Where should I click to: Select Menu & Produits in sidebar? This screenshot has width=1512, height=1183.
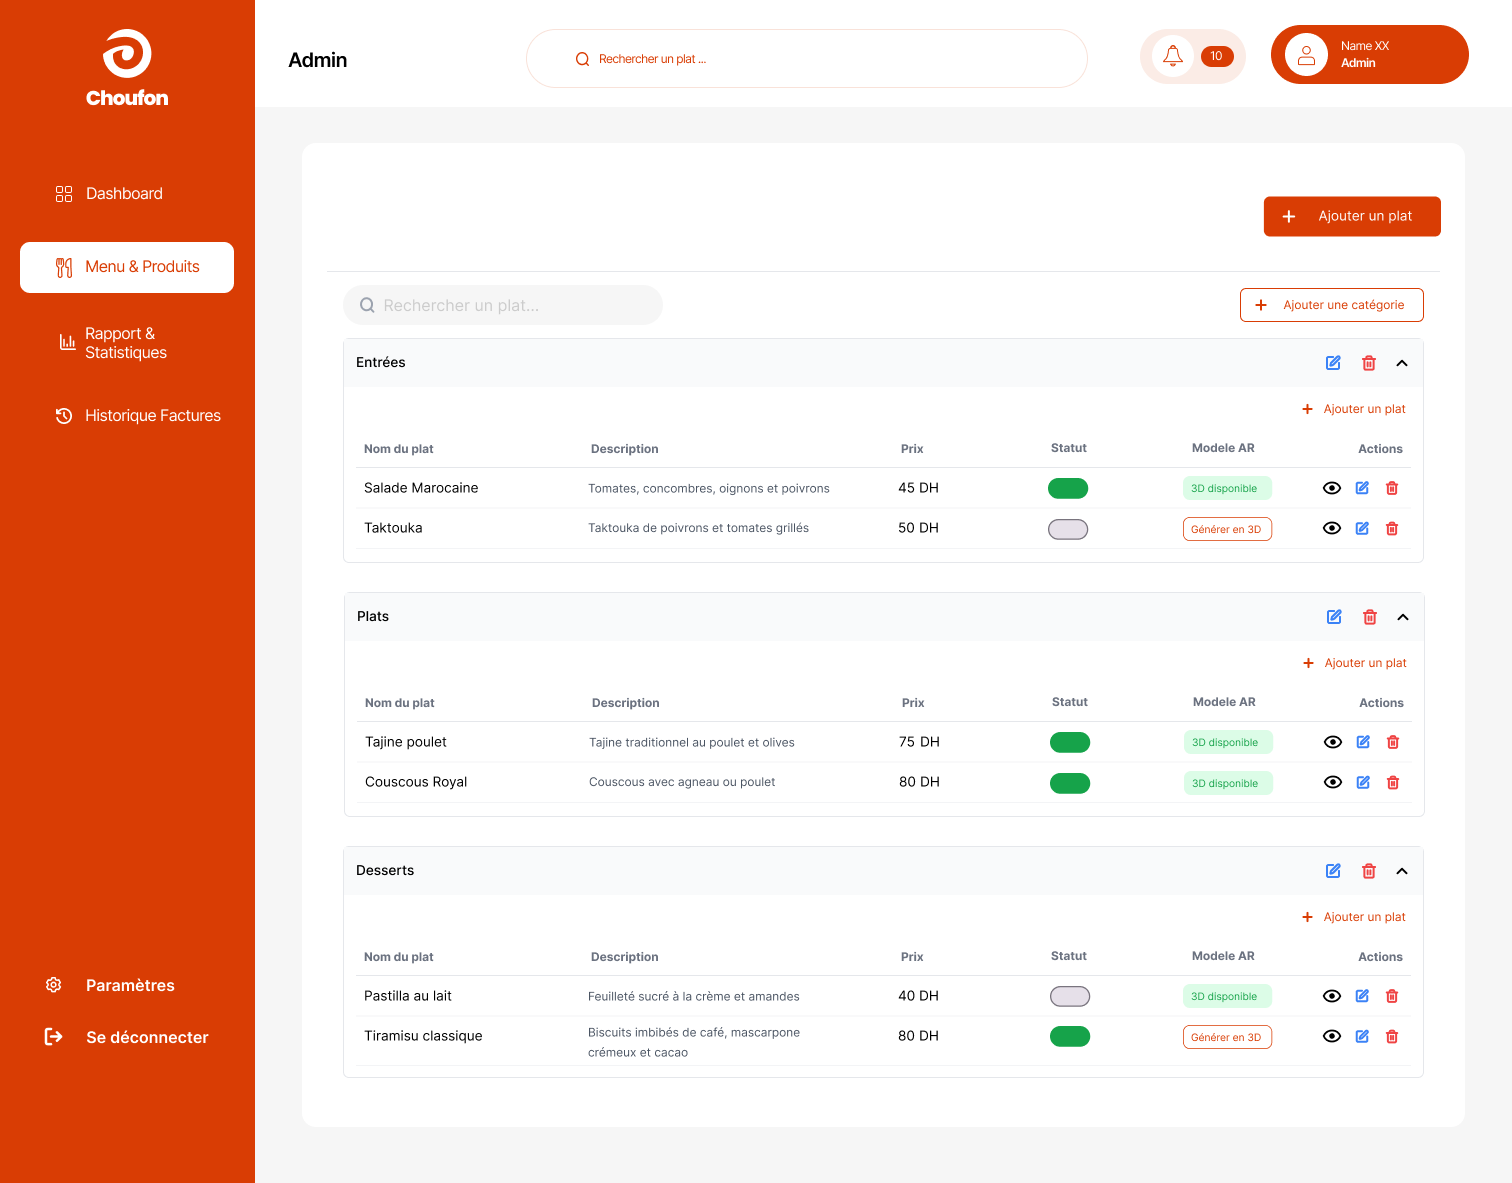click(127, 267)
